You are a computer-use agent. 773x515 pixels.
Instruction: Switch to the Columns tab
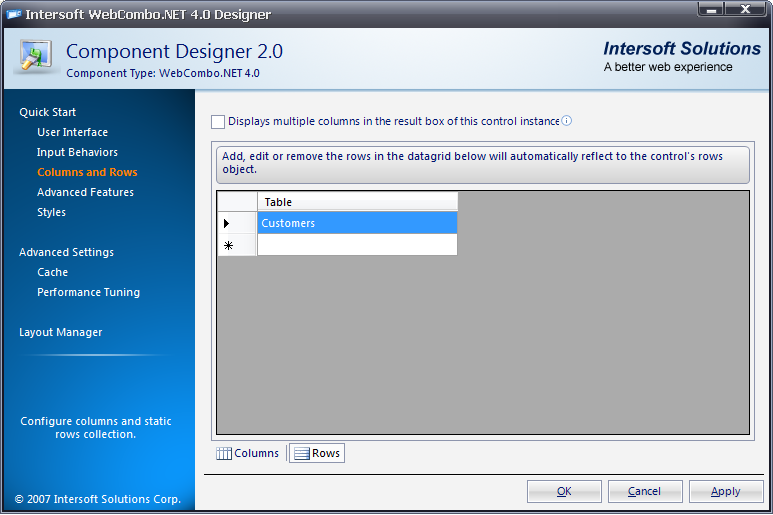(248, 453)
